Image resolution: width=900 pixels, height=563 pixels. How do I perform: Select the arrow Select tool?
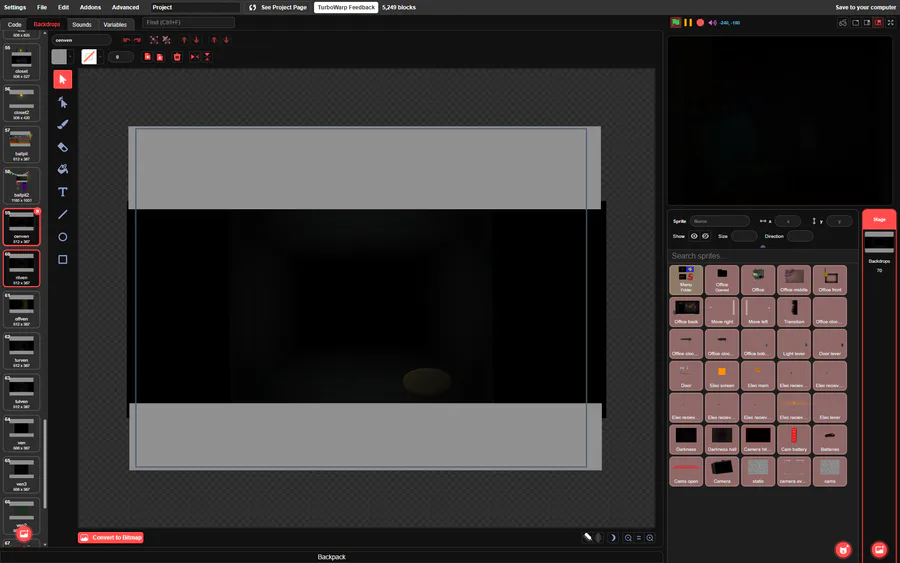[x=63, y=79]
